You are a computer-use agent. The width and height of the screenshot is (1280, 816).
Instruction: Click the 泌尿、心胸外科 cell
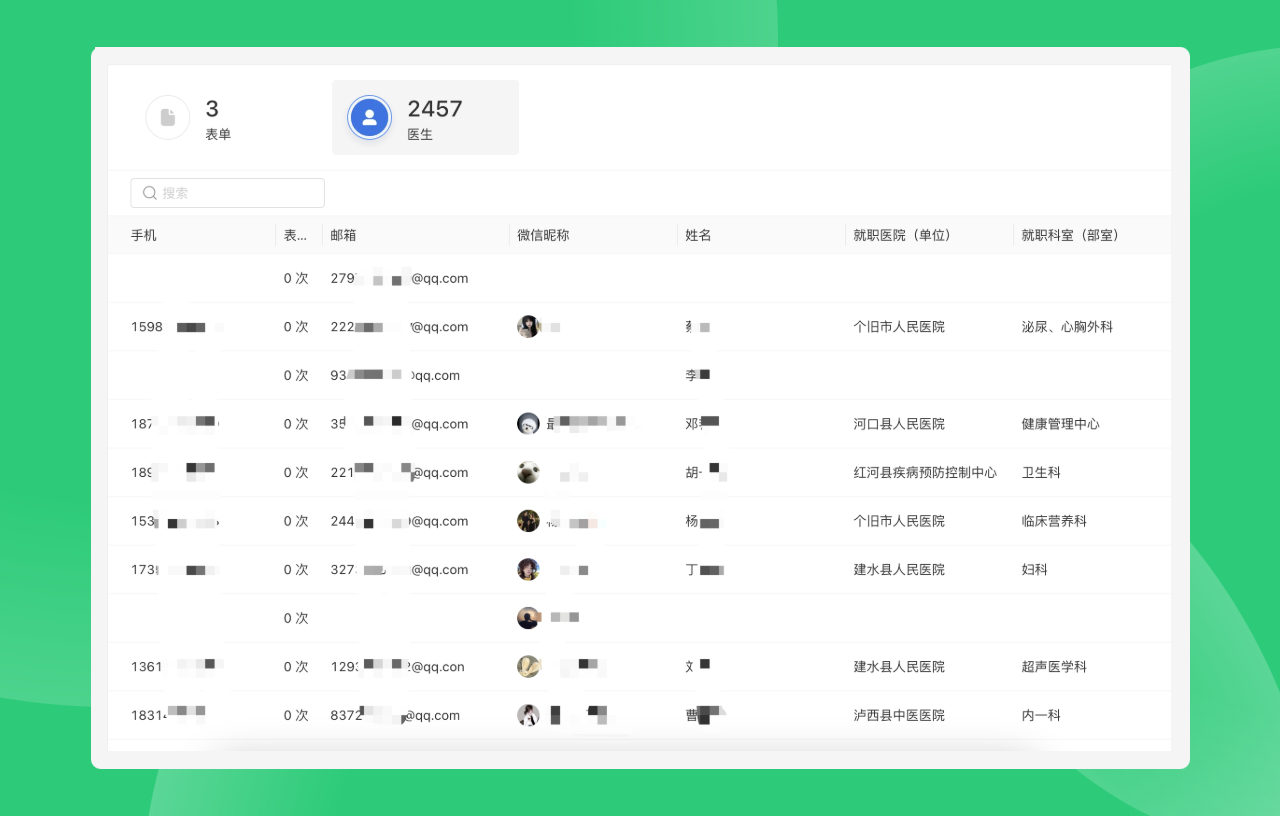1067,327
